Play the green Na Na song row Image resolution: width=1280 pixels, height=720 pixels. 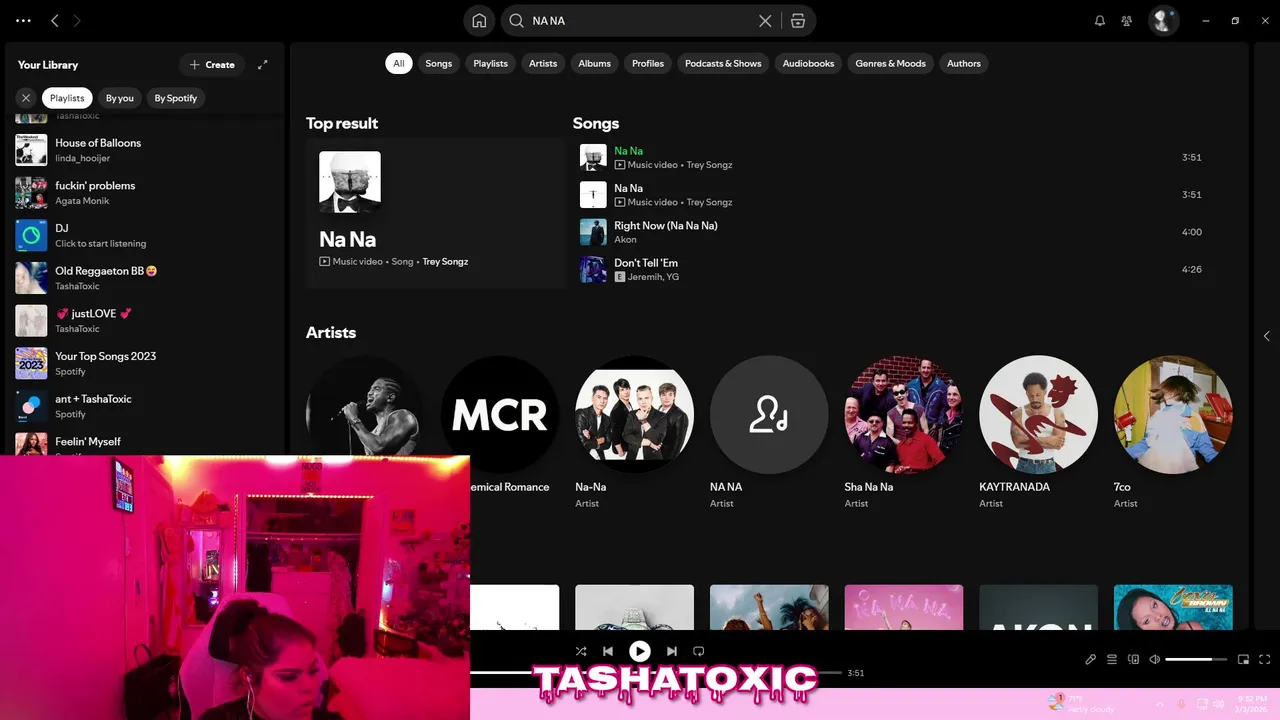point(896,157)
